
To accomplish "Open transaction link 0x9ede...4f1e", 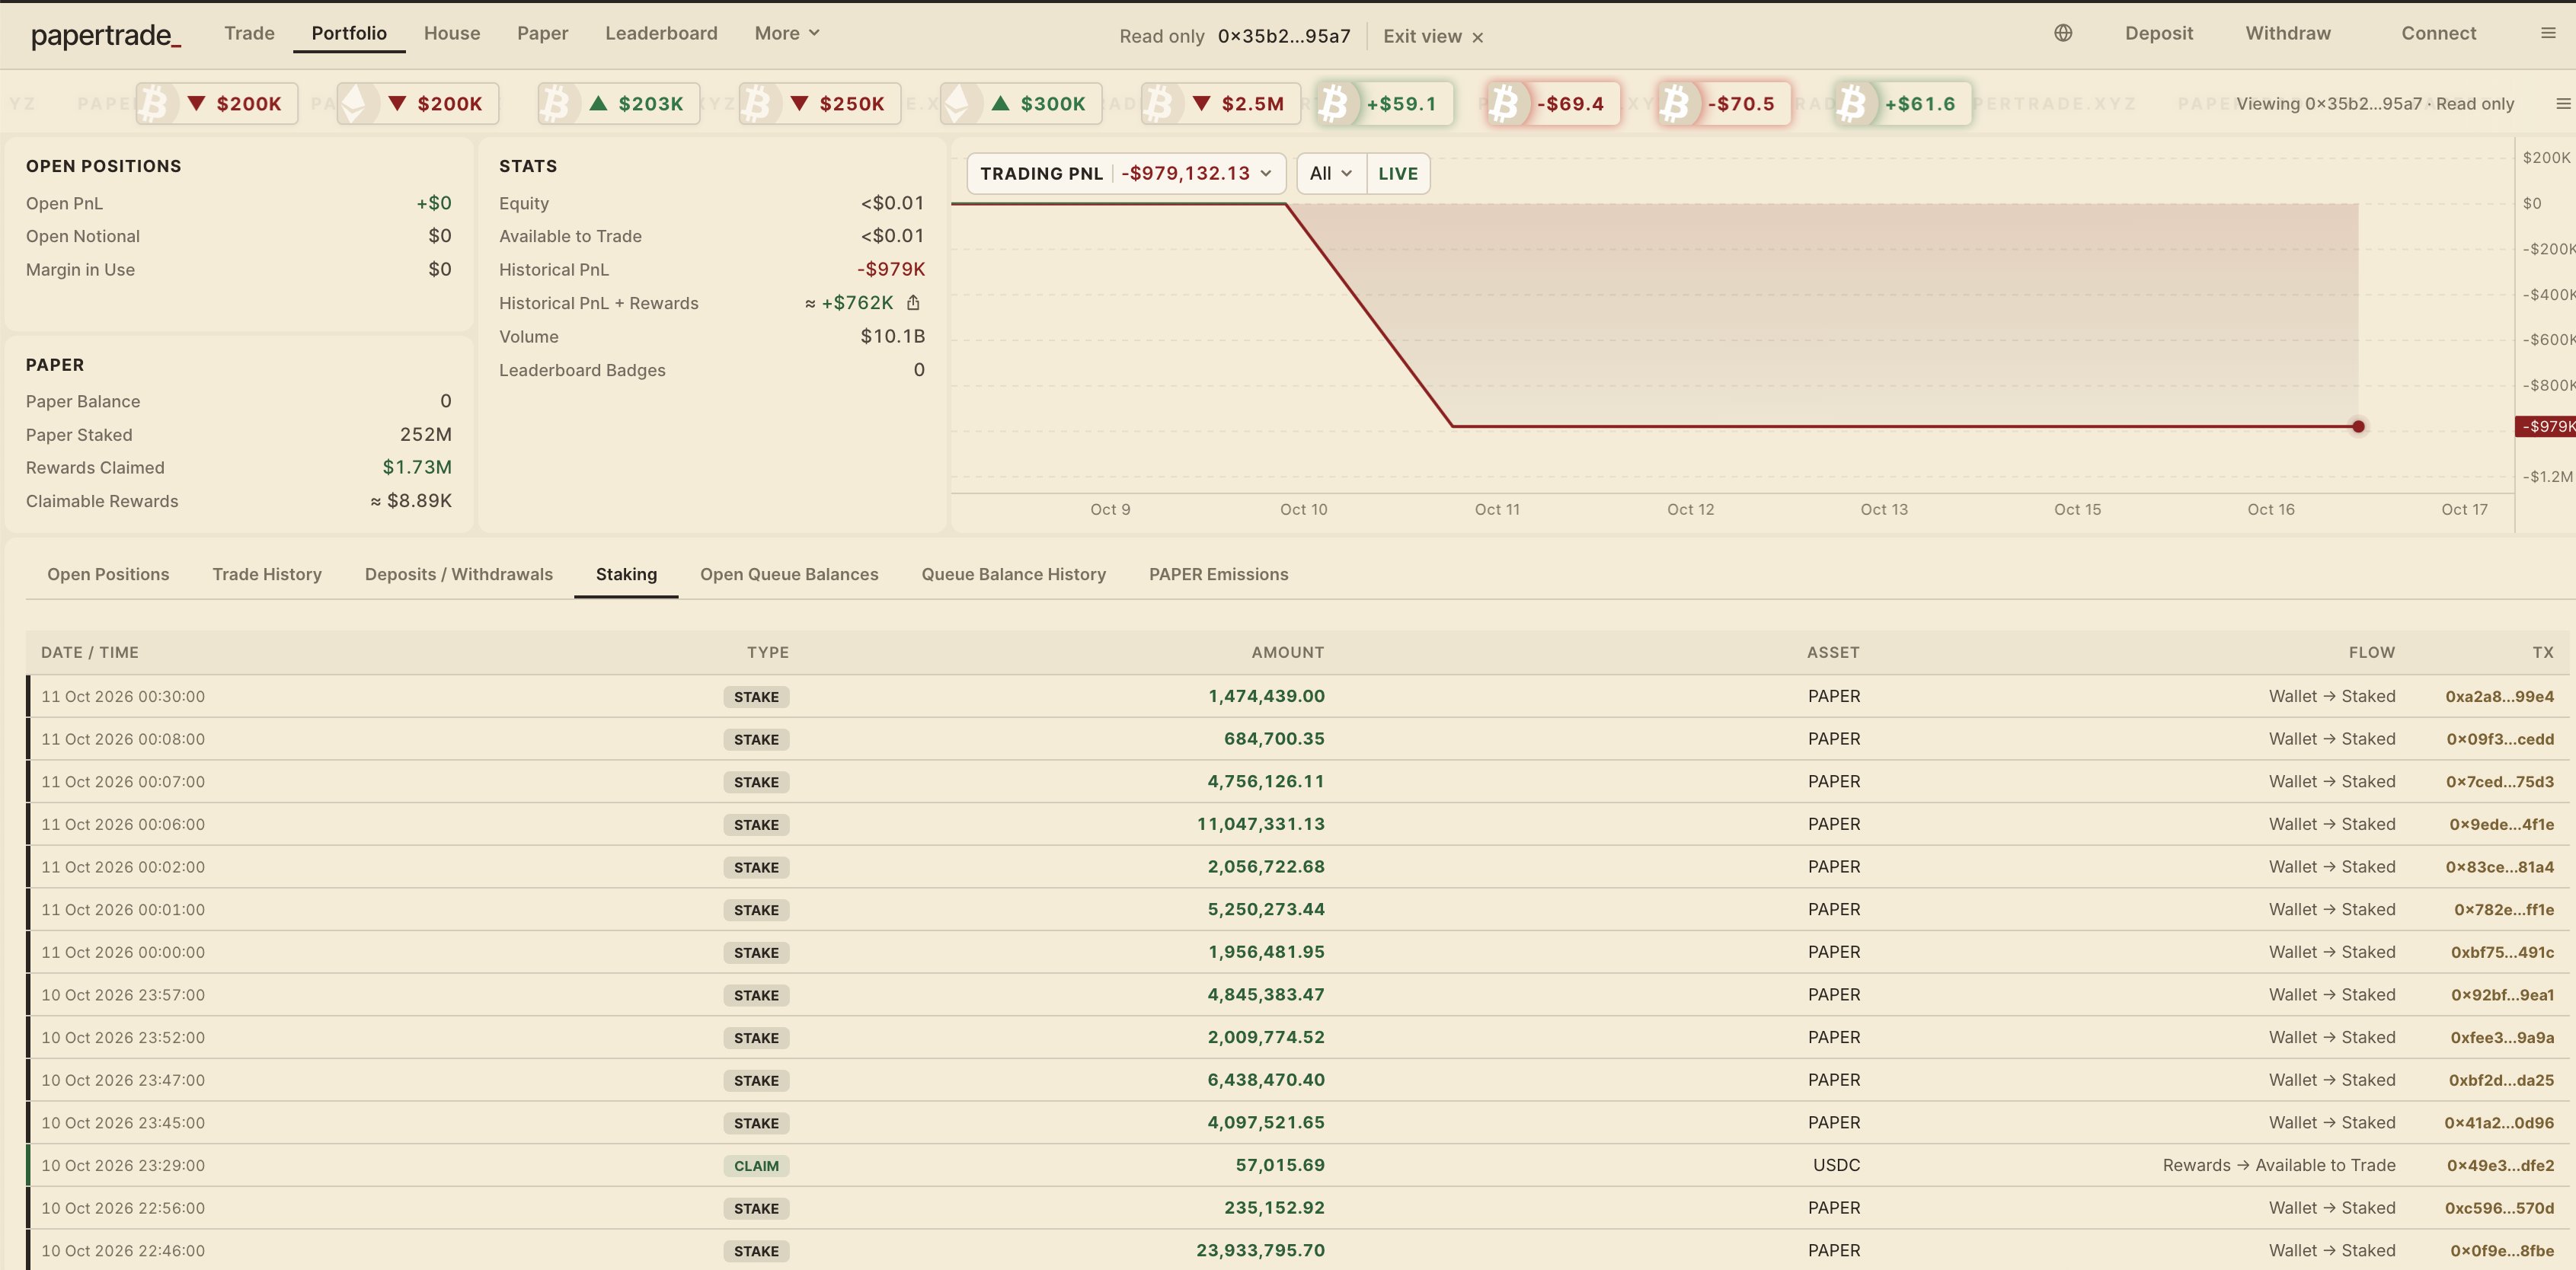I will [x=2501, y=824].
